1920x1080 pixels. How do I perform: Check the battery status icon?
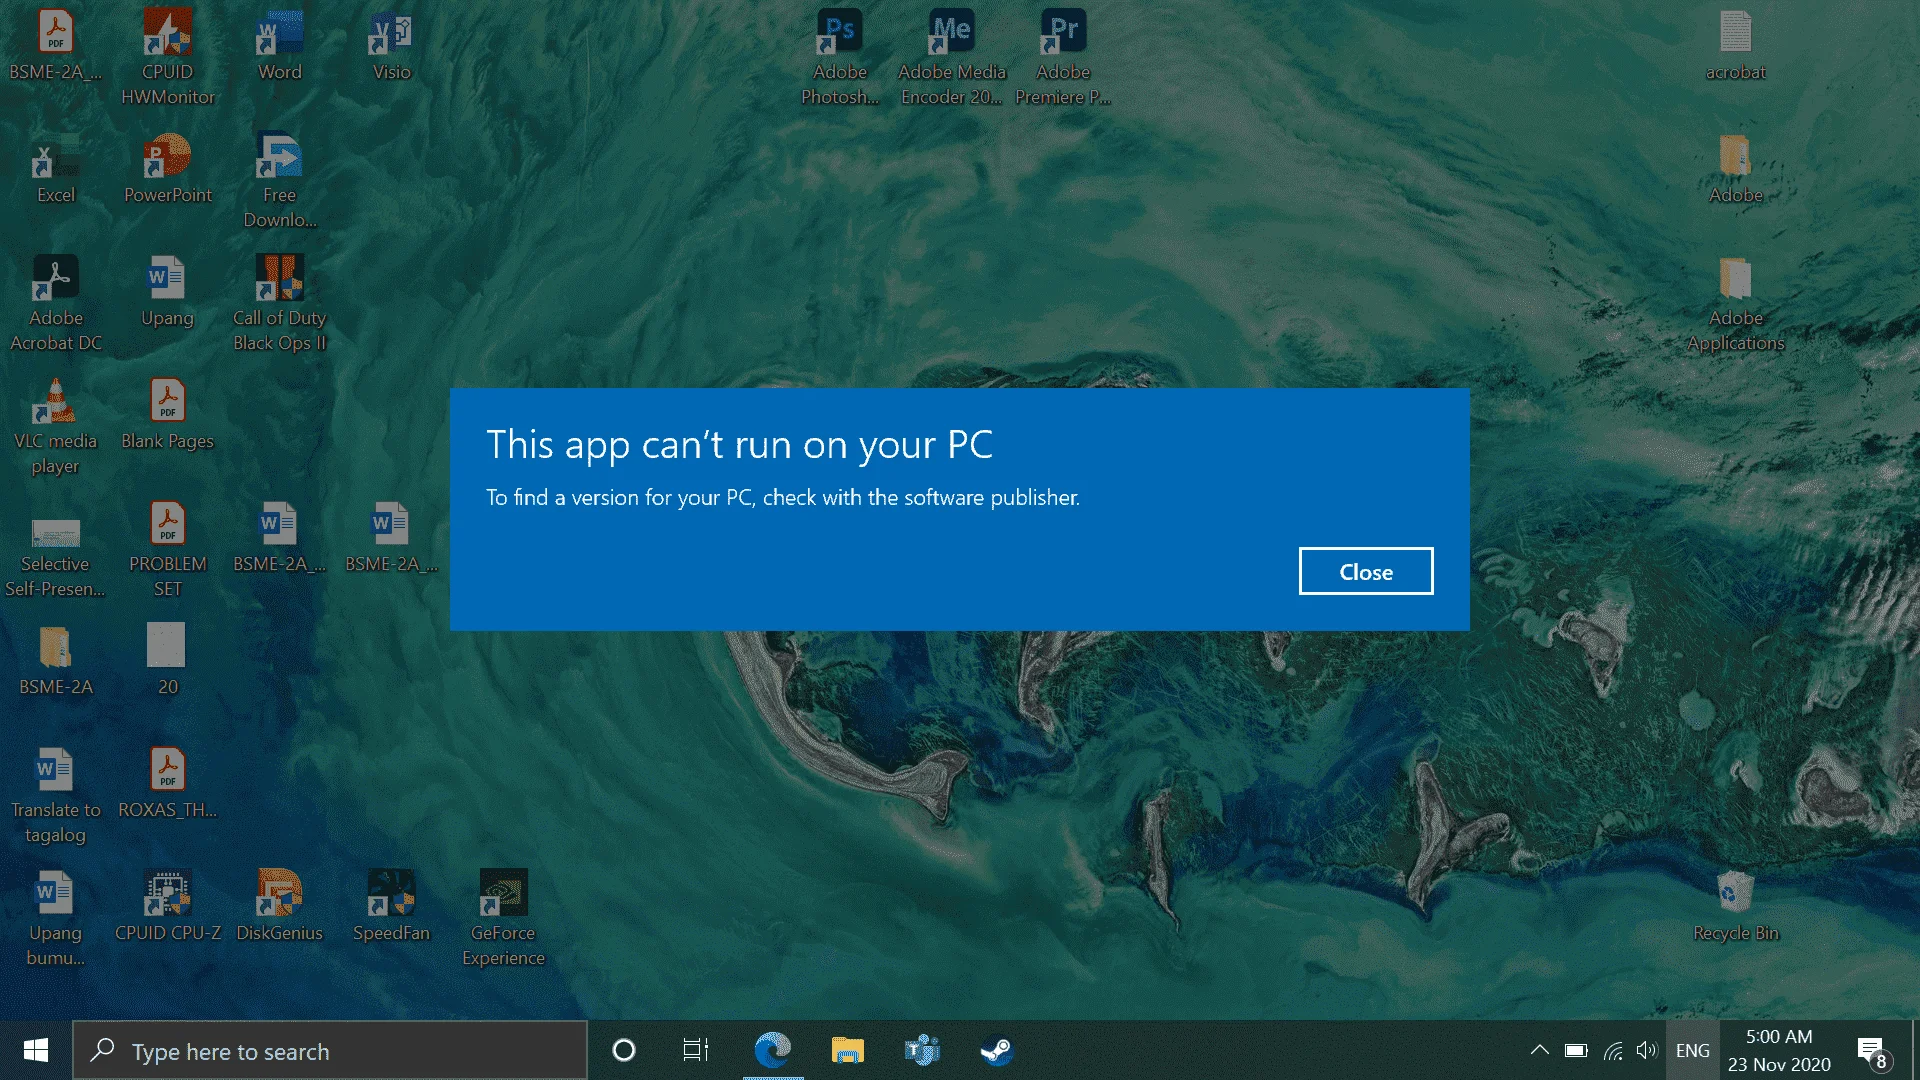[1576, 1050]
